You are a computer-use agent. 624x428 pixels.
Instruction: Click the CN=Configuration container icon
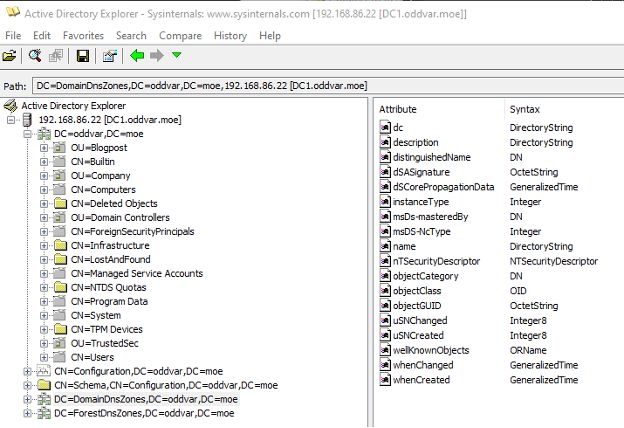(43, 371)
